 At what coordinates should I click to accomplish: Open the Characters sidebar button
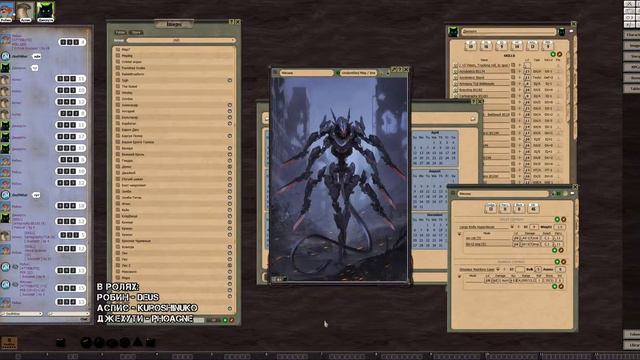632,35
